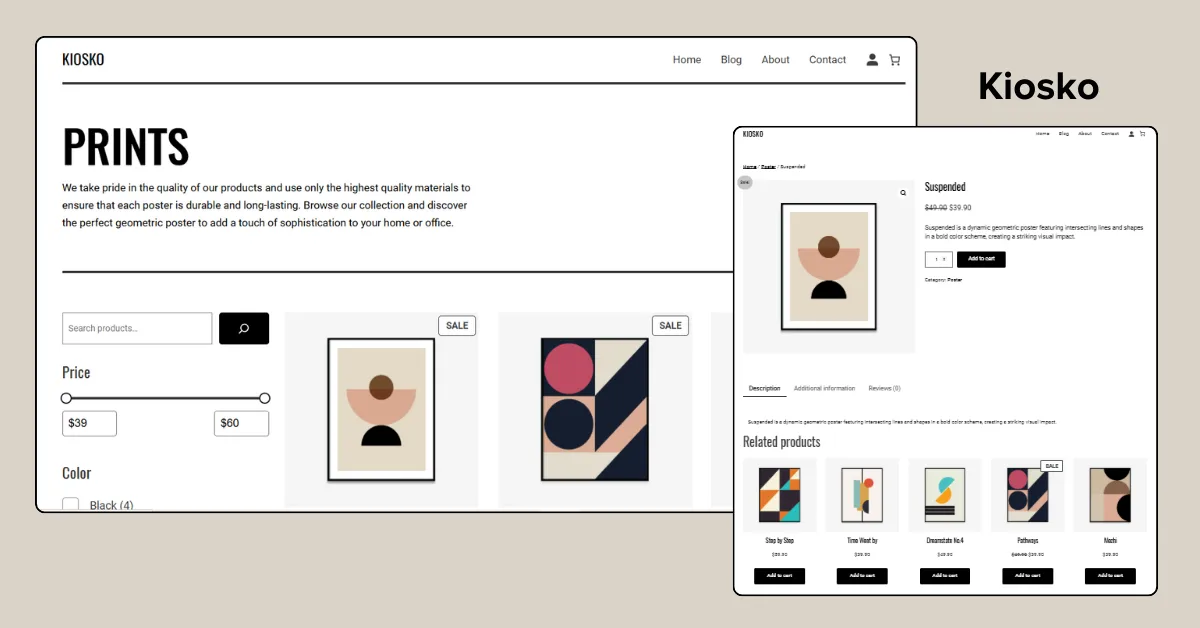Click the KIOSKO logo on the Prints page
Viewport: 1200px width, 628px height.
click(x=83, y=59)
